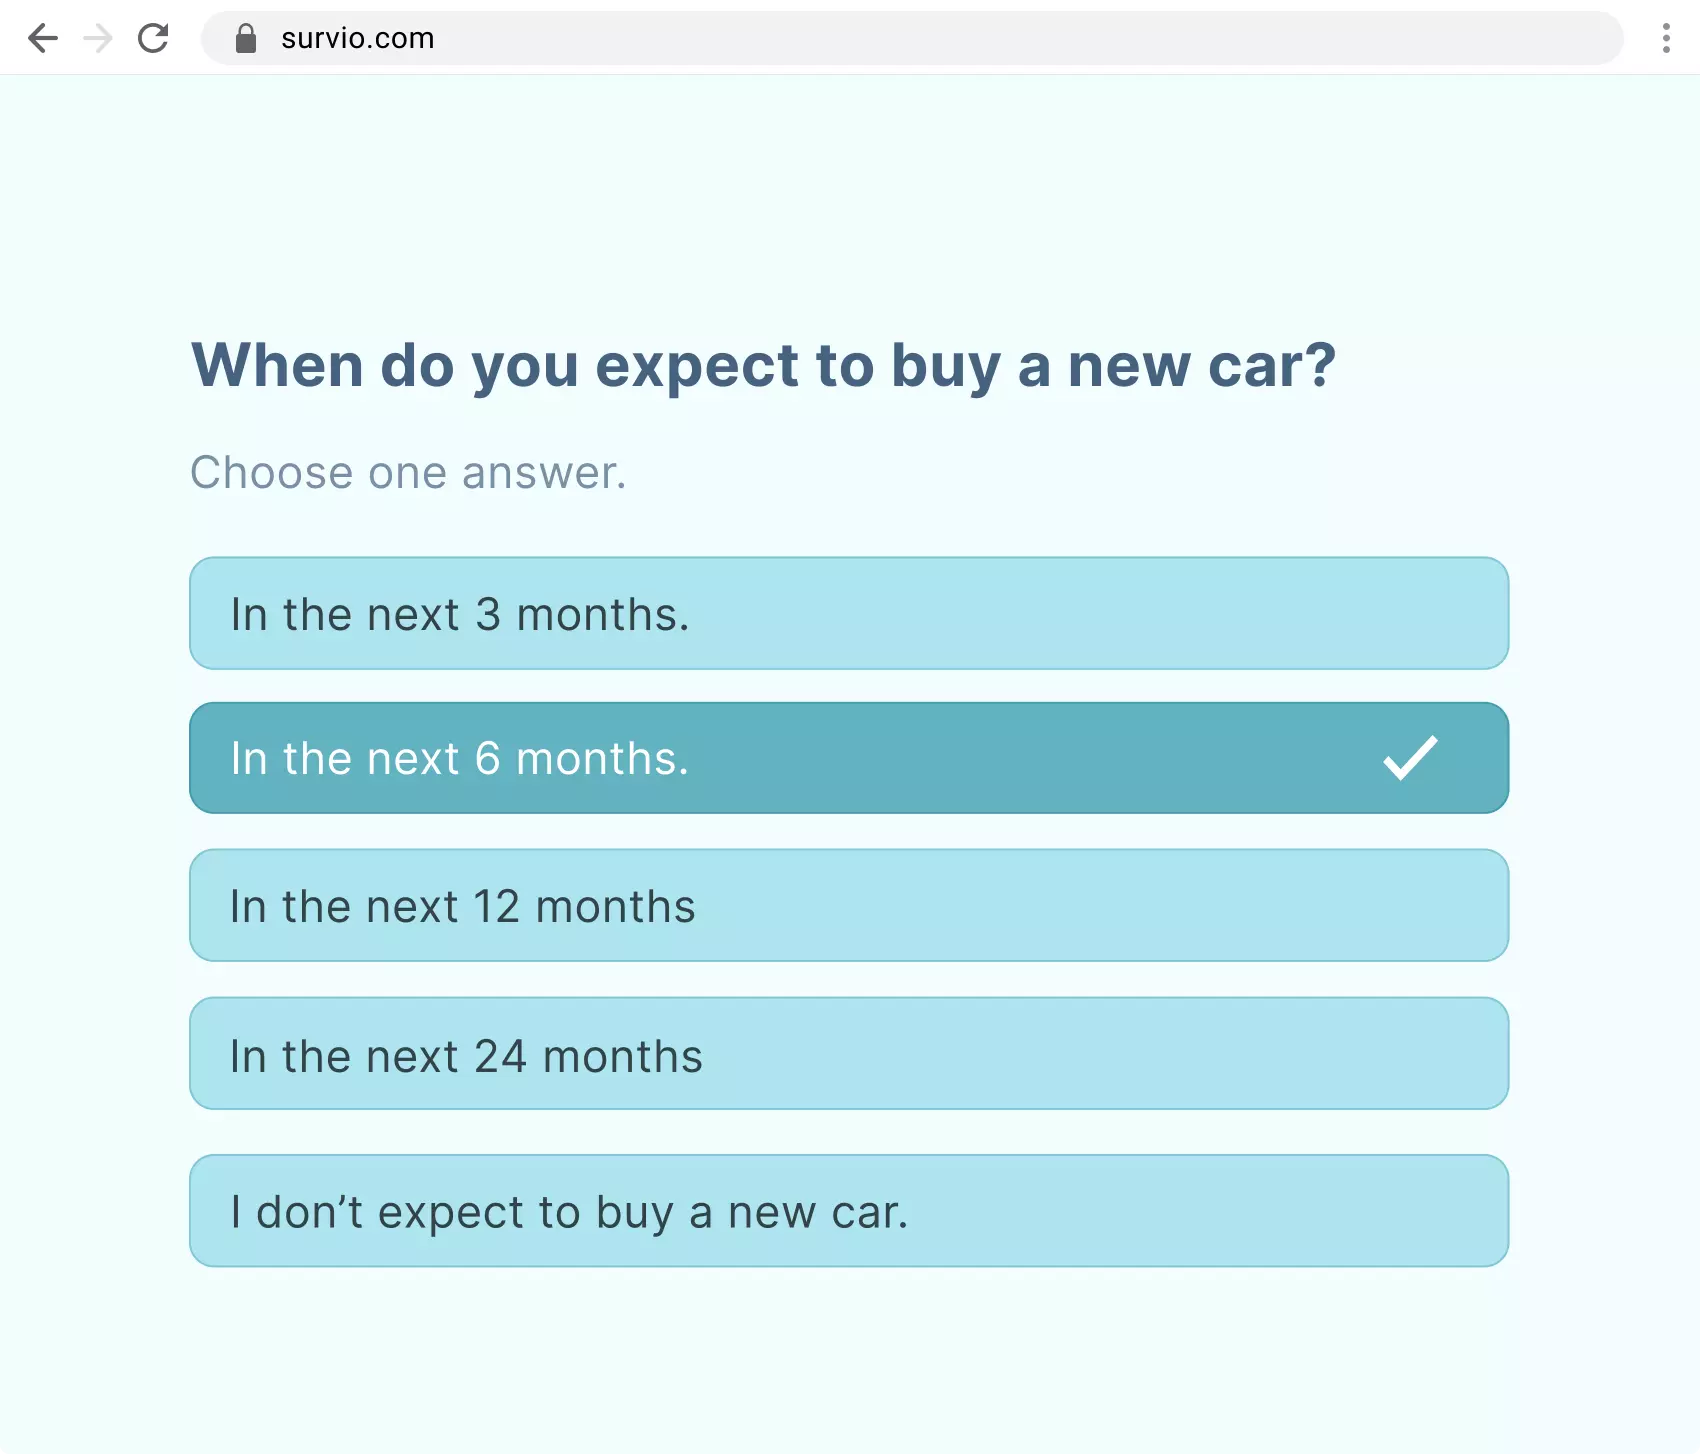Choose "In the next 6 months." option
This screenshot has height=1454, width=1700.
coord(848,758)
